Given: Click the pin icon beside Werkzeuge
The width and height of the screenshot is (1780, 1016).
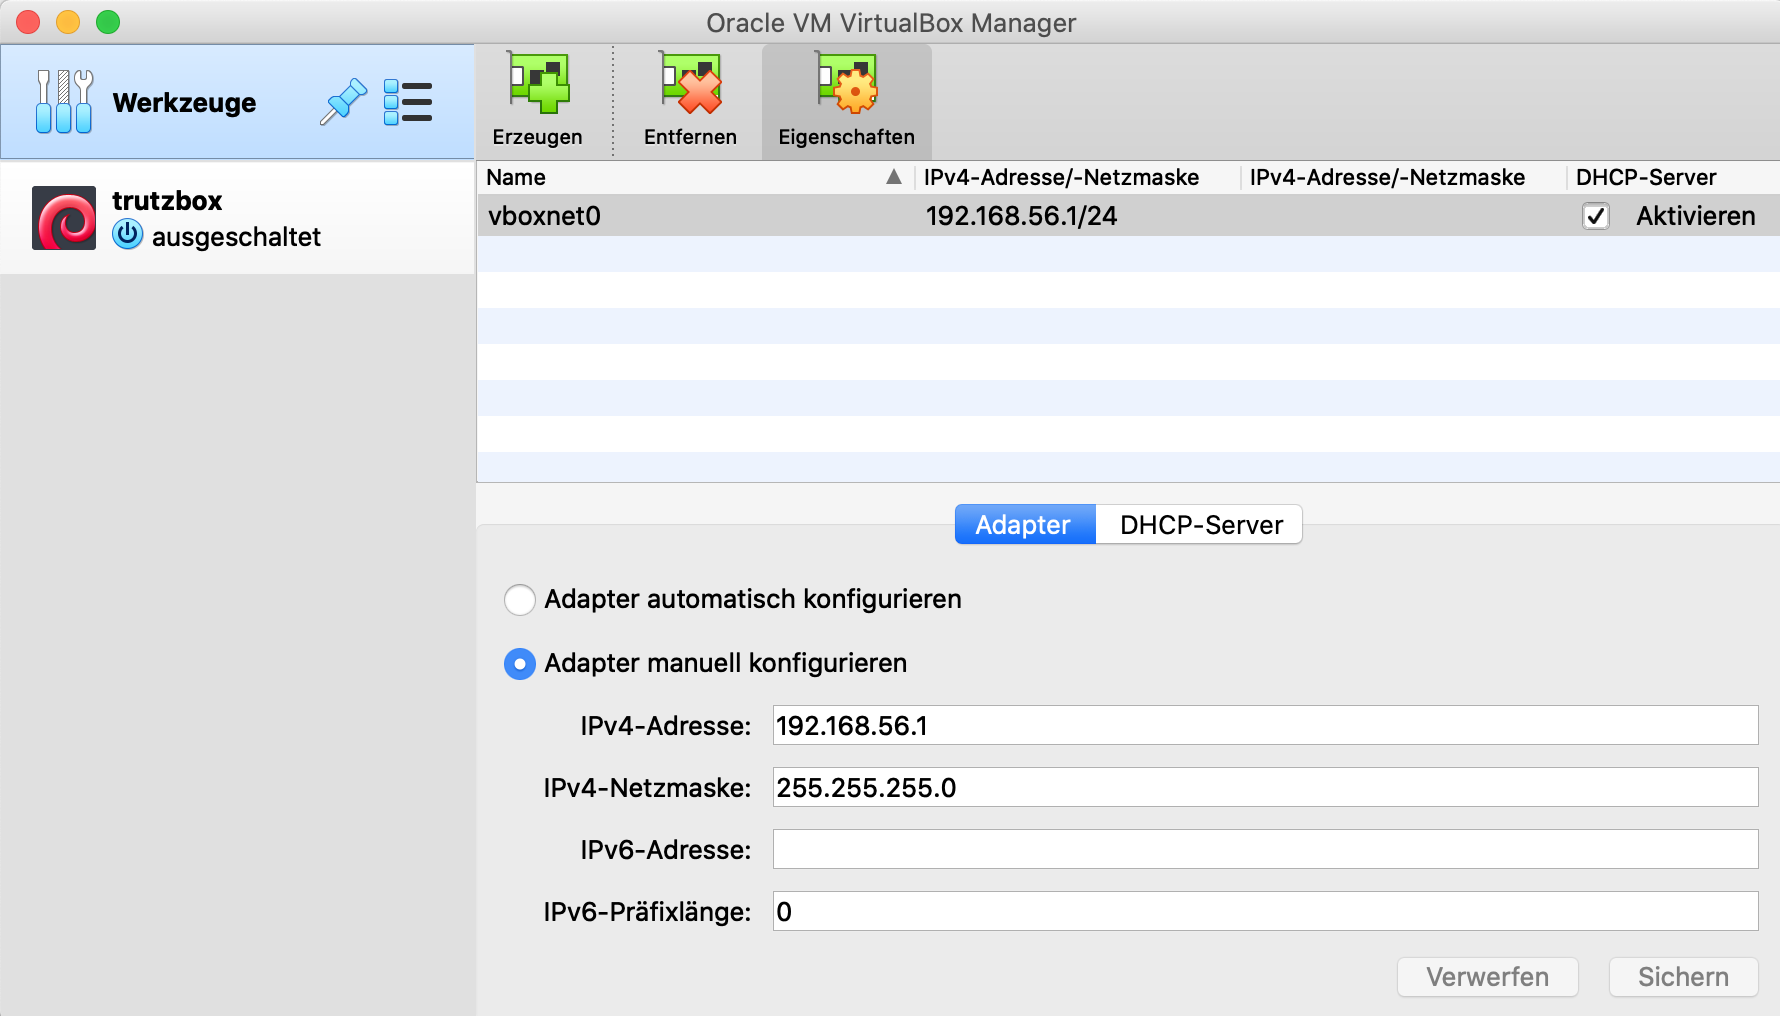Looking at the screenshot, I should coord(343,102).
